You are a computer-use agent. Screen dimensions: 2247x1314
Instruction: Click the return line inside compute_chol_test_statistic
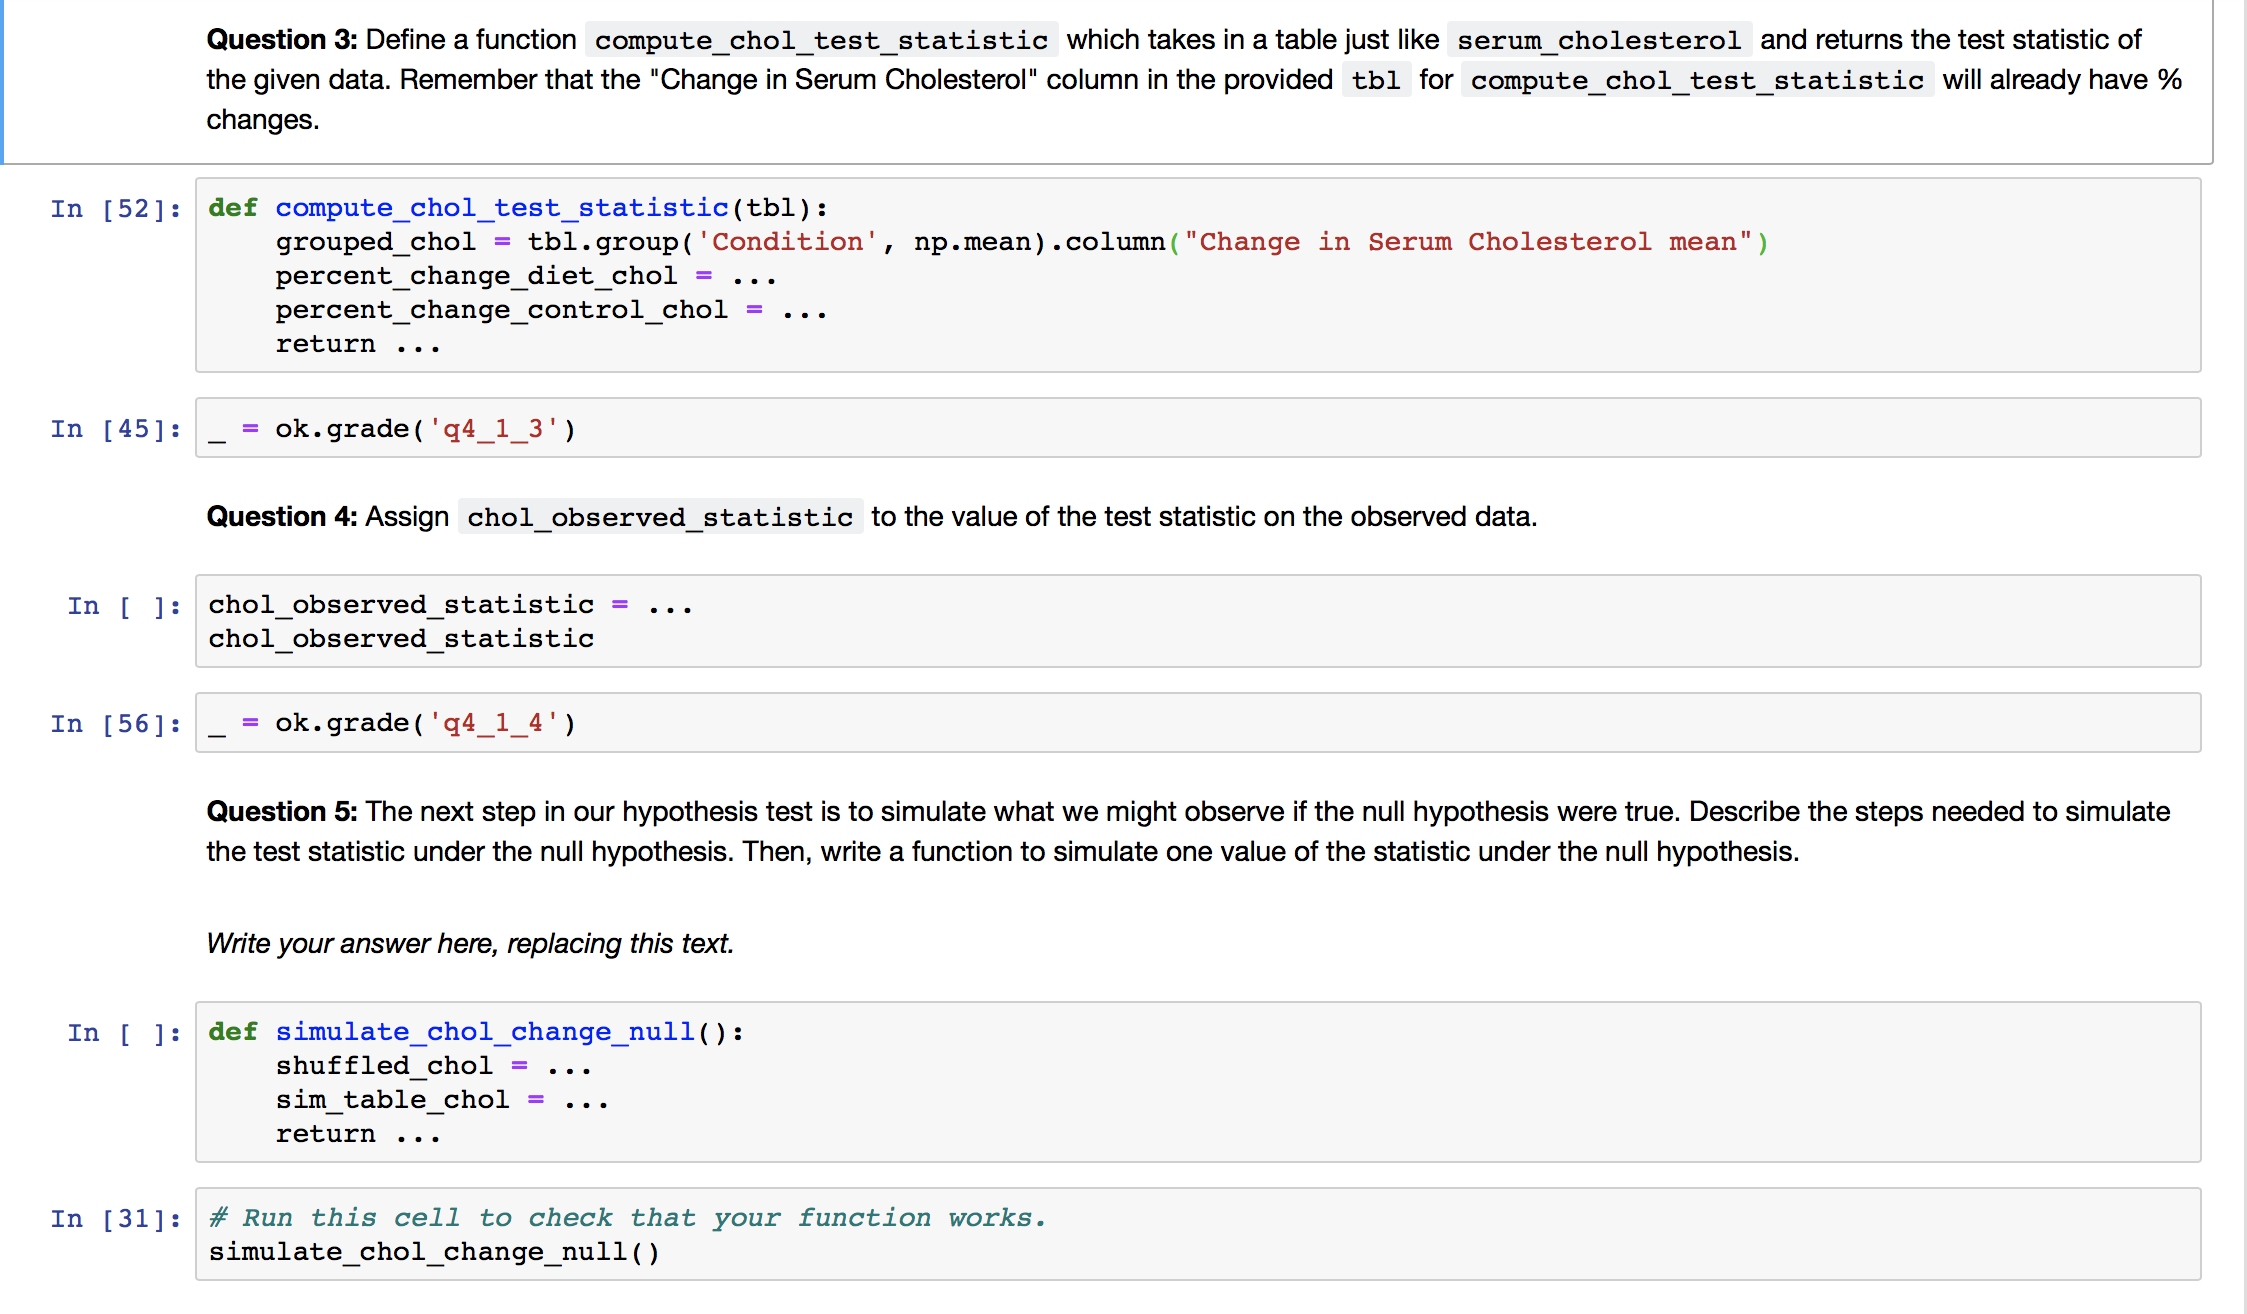point(357,343)
